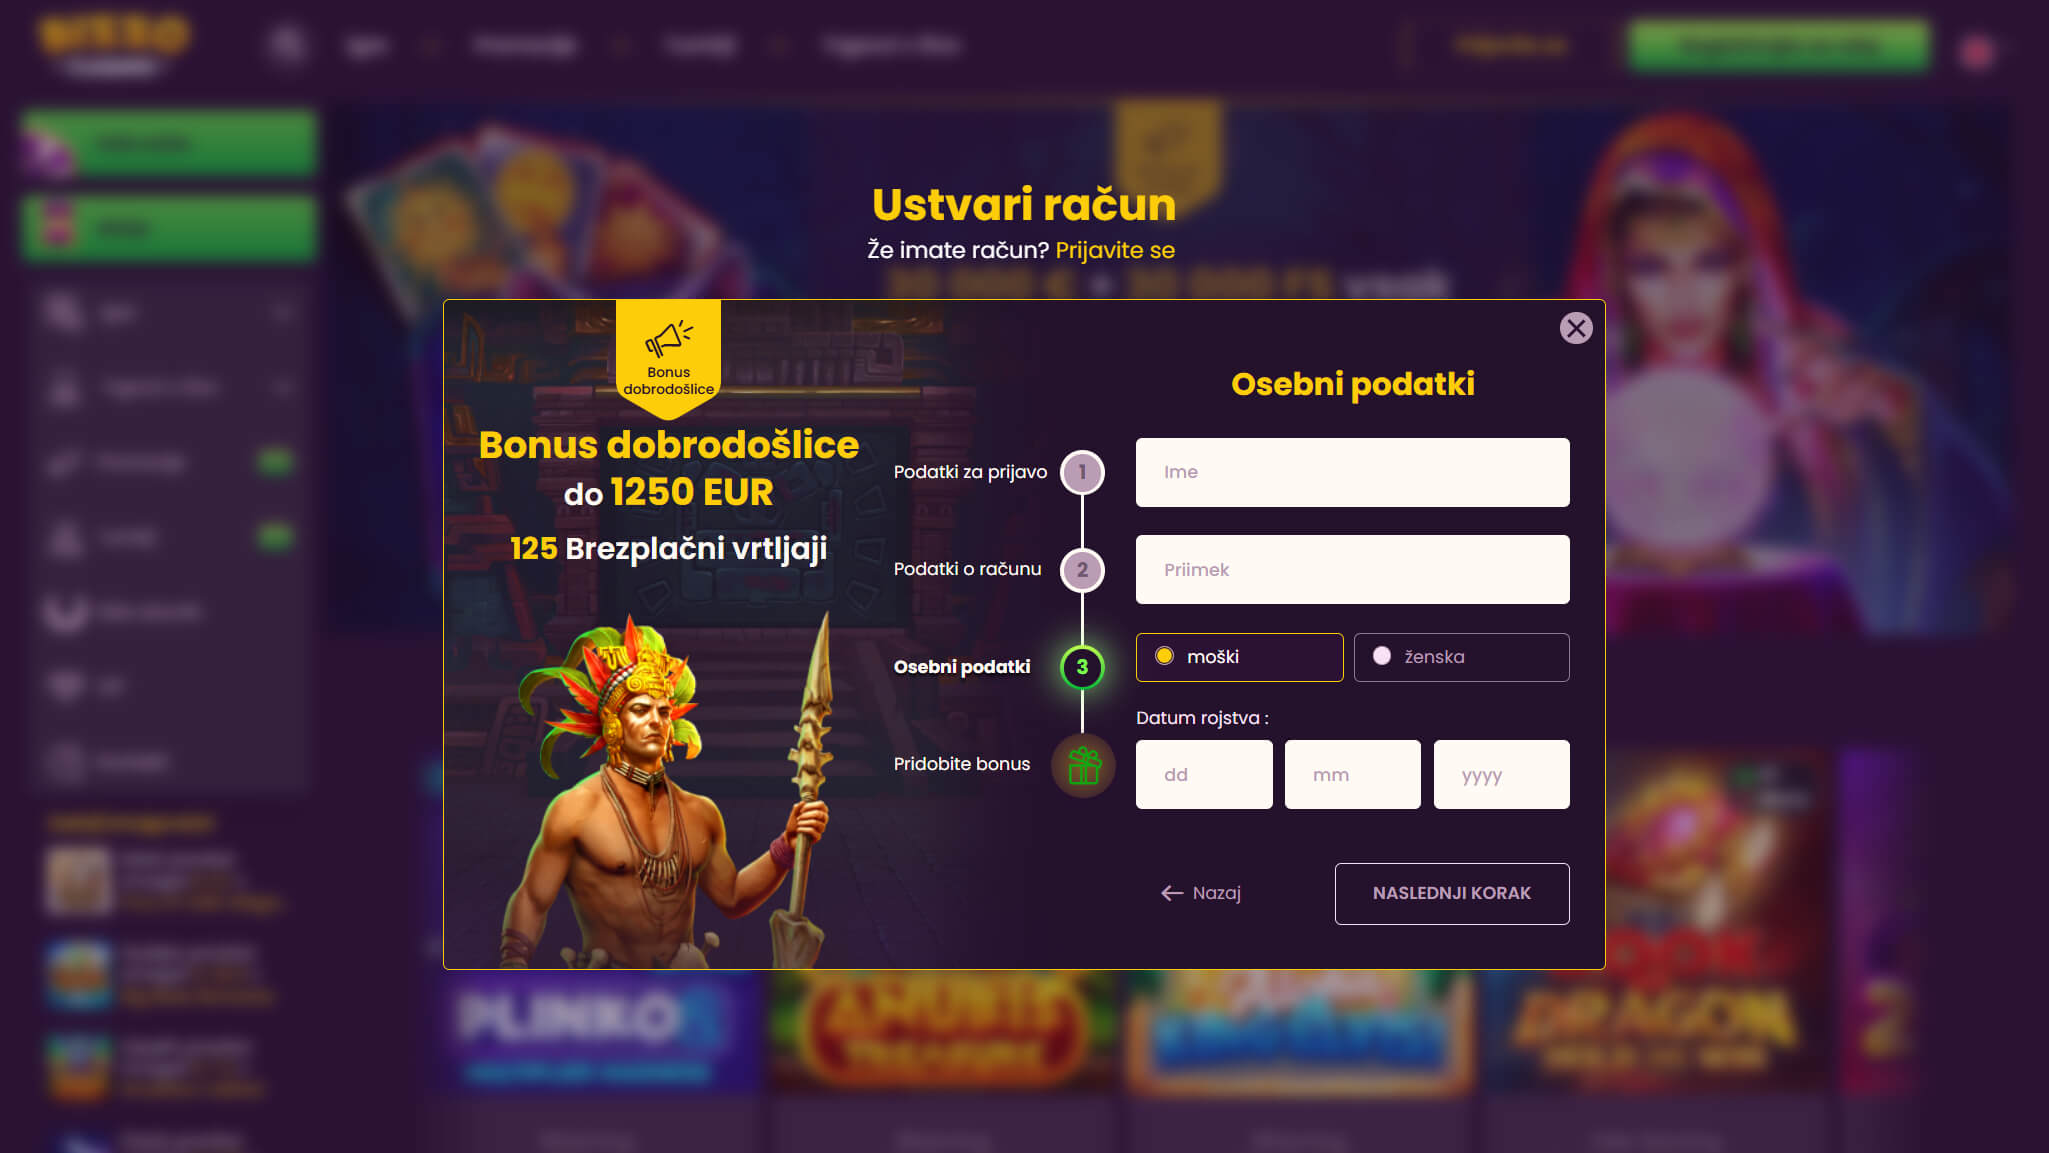Select the ženska gender radio option
Viewport: 2049px width, 1153px height.
1461,657
